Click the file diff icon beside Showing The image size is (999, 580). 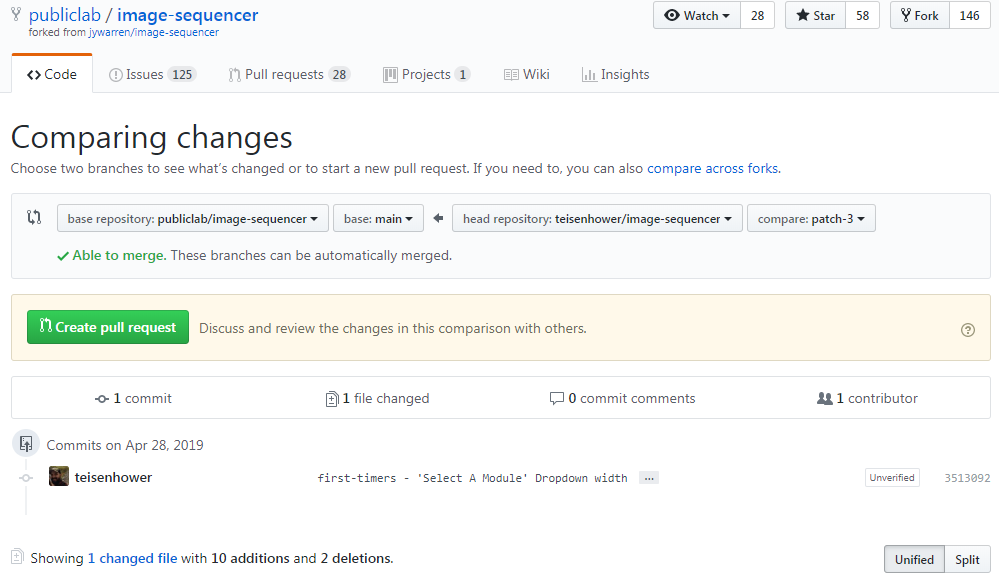pos(17,556)
